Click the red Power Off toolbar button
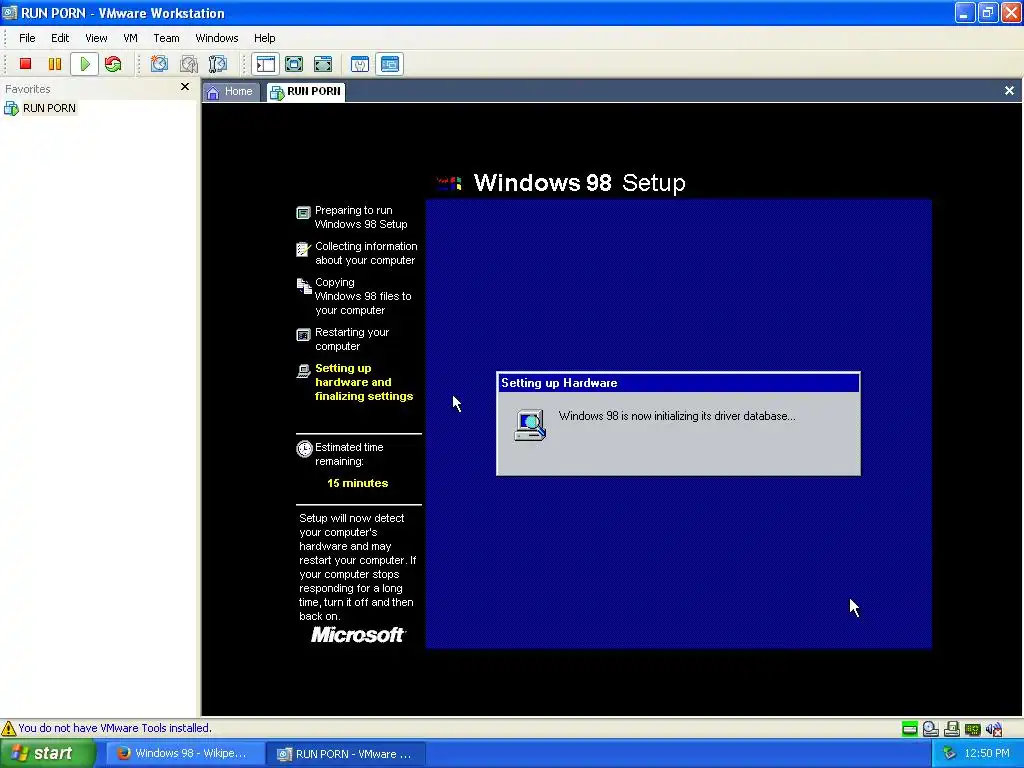1024x768 pixels. tap(25, 64)
